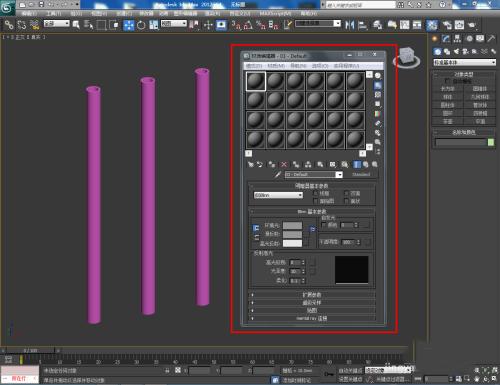Open the reference coordinate system dropdown
This screenshot has width=500, height=385.
coord(174,24)
